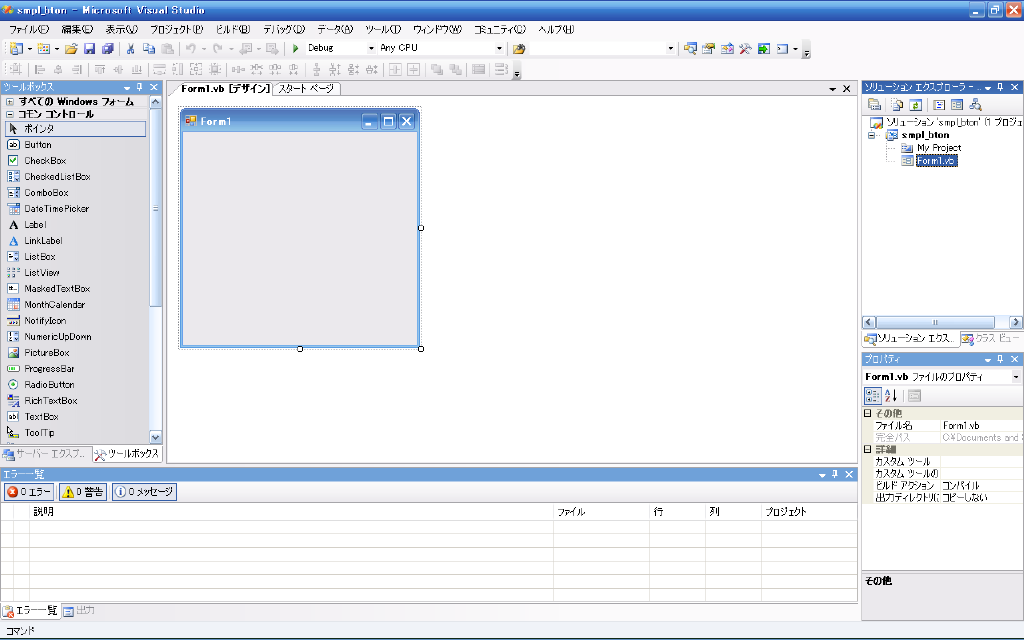Open the document tab list dropdown arrow
The image size is (1024, 640).
tap(833, 89)
